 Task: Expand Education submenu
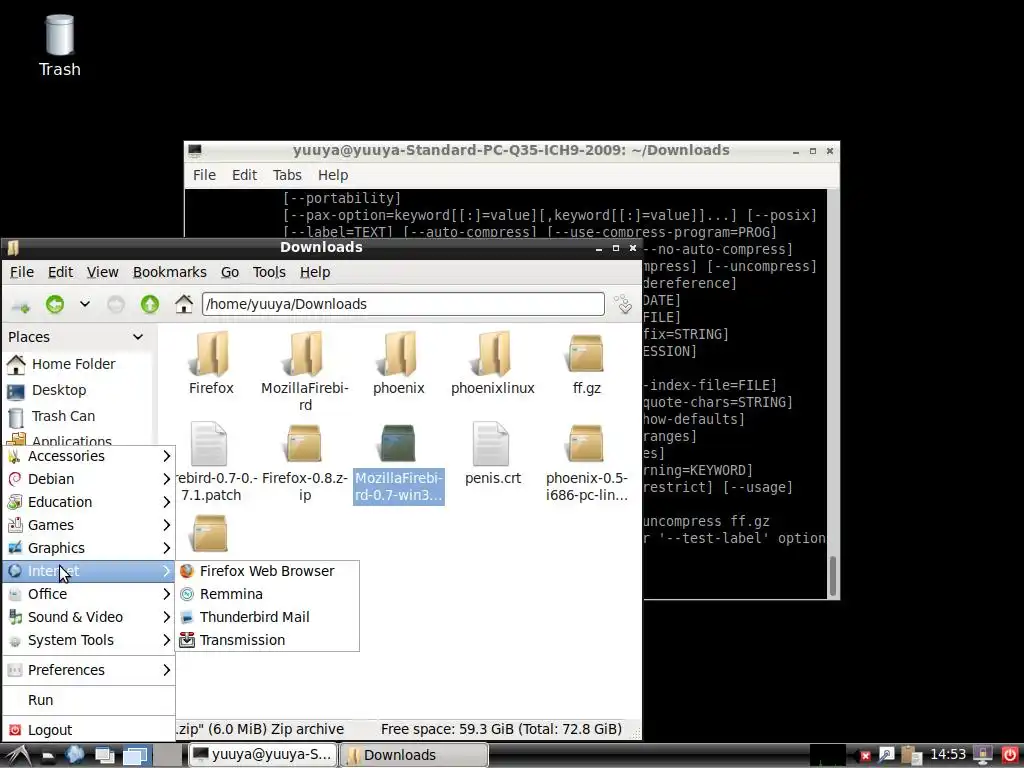(x=89, y=502)
